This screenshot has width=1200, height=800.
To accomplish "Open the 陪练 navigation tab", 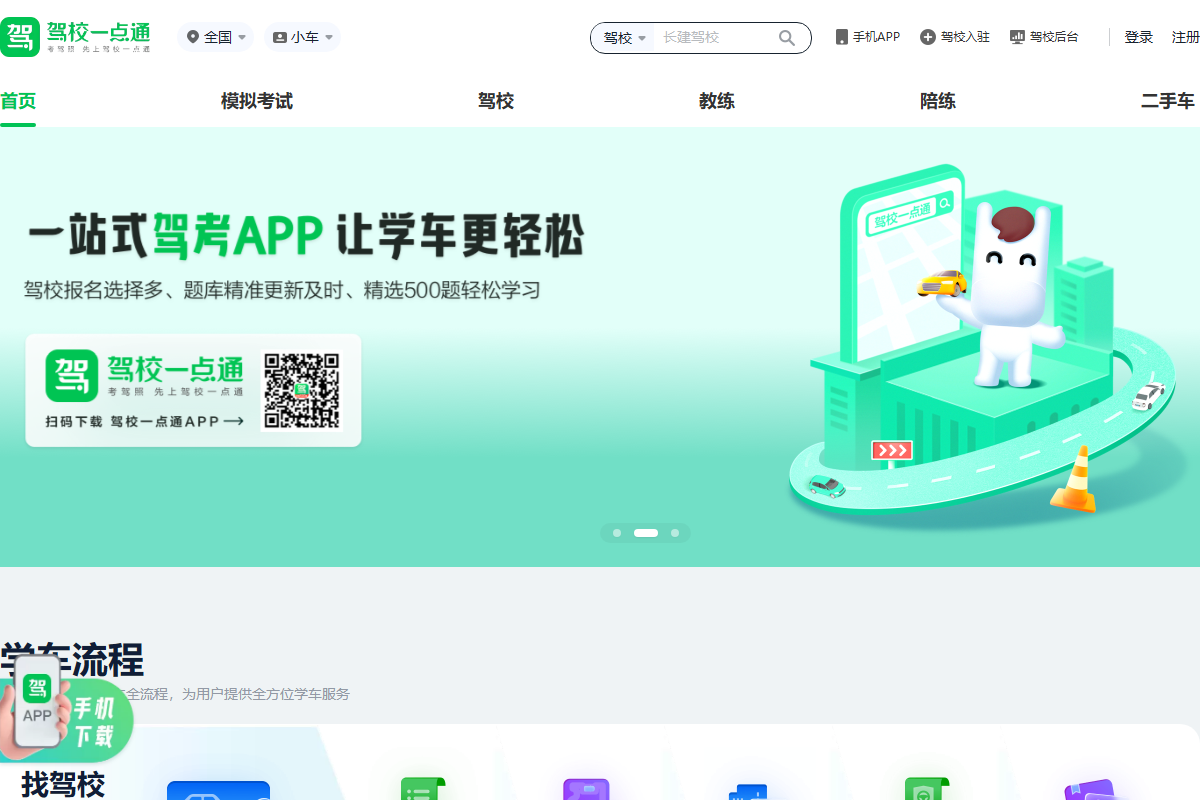I will coord(938,101).
